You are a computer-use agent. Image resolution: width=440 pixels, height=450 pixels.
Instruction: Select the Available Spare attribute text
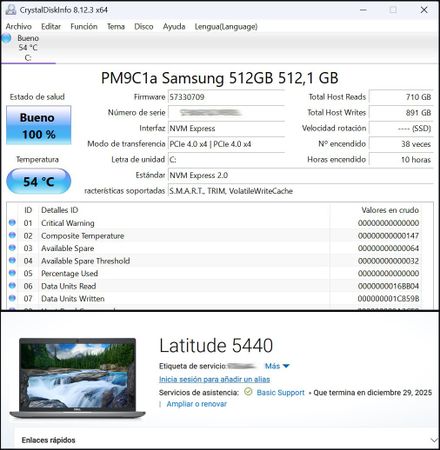click(x=68, y=248)
